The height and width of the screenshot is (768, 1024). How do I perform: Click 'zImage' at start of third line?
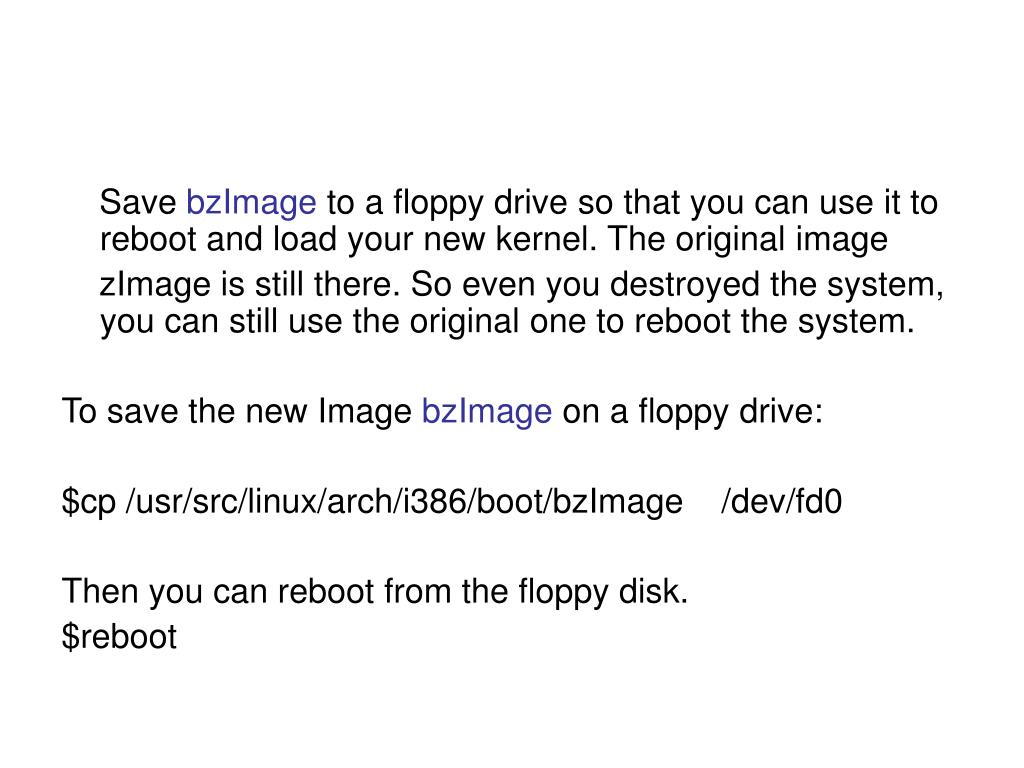tap(155, 286)
